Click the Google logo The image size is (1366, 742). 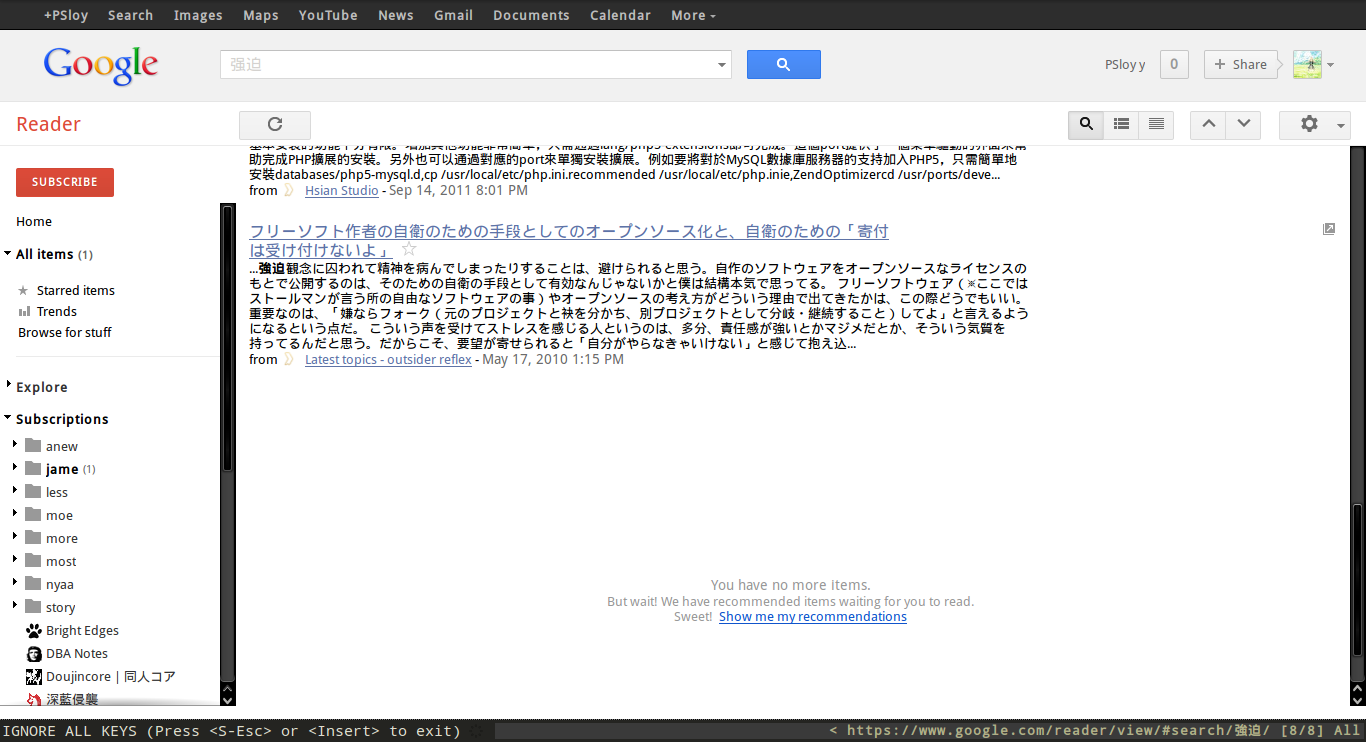(101, 66)
